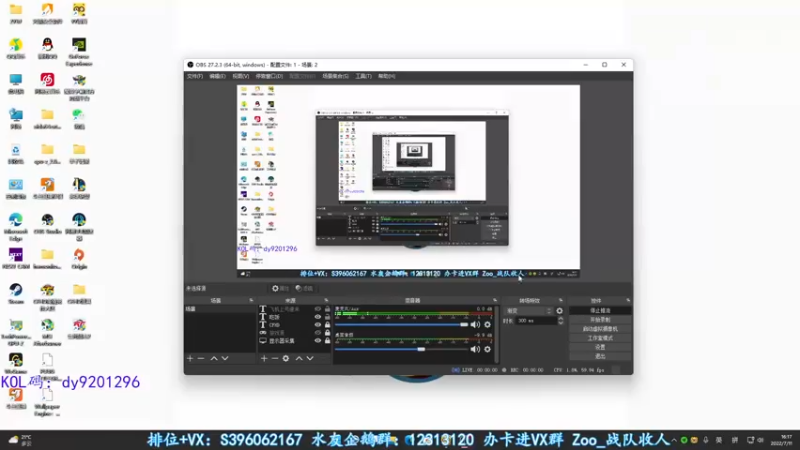Show hidden icons chevron in system tray
Screen dimensions: 800x450
tap(674, 440)
